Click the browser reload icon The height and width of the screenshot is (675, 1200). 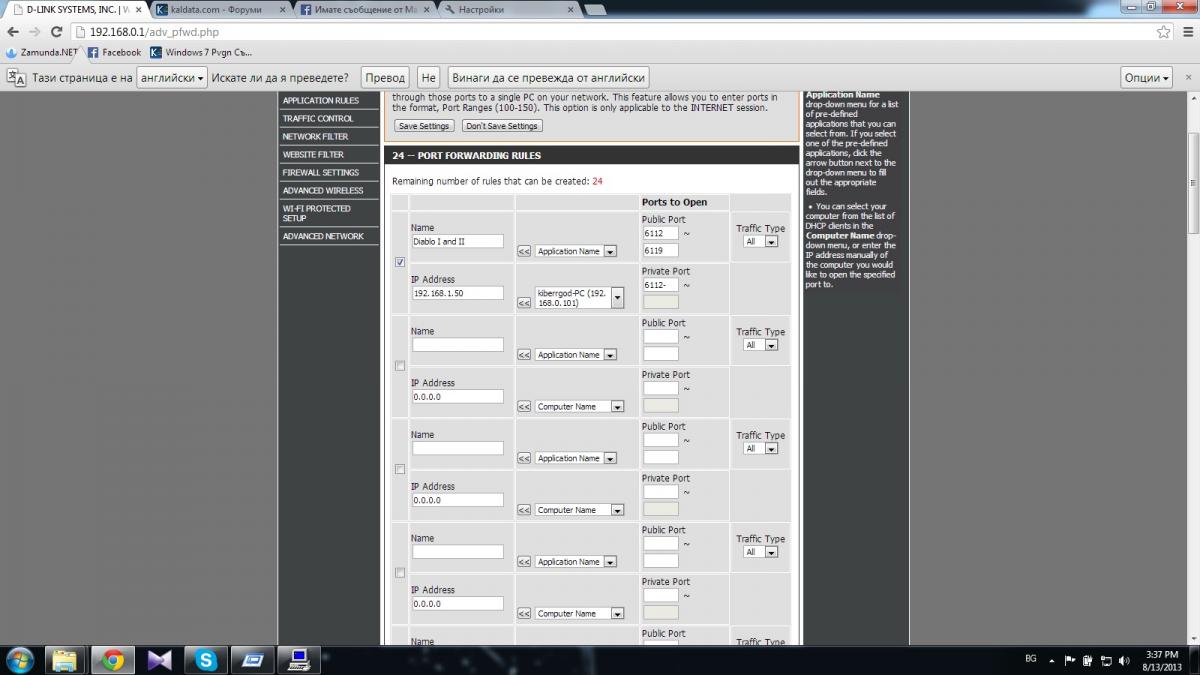(x=55, y=32)
